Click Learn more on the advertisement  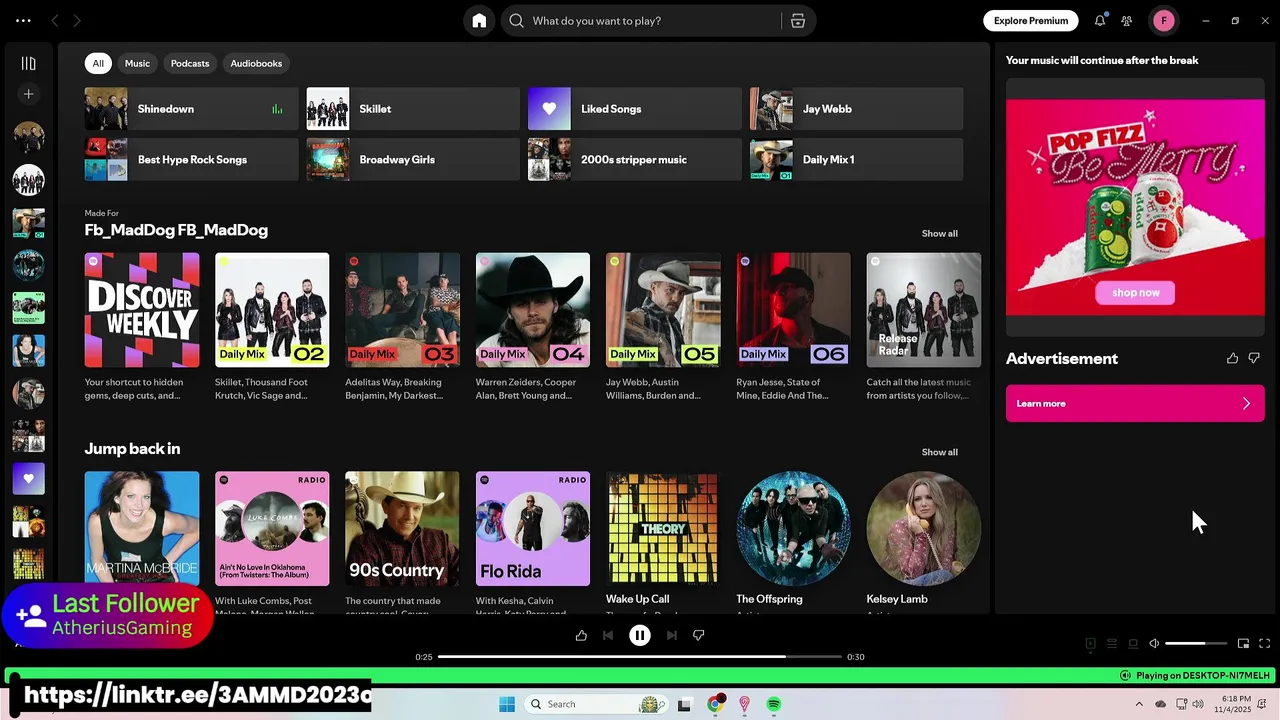pyautogui.click(x=1135, y=404)
